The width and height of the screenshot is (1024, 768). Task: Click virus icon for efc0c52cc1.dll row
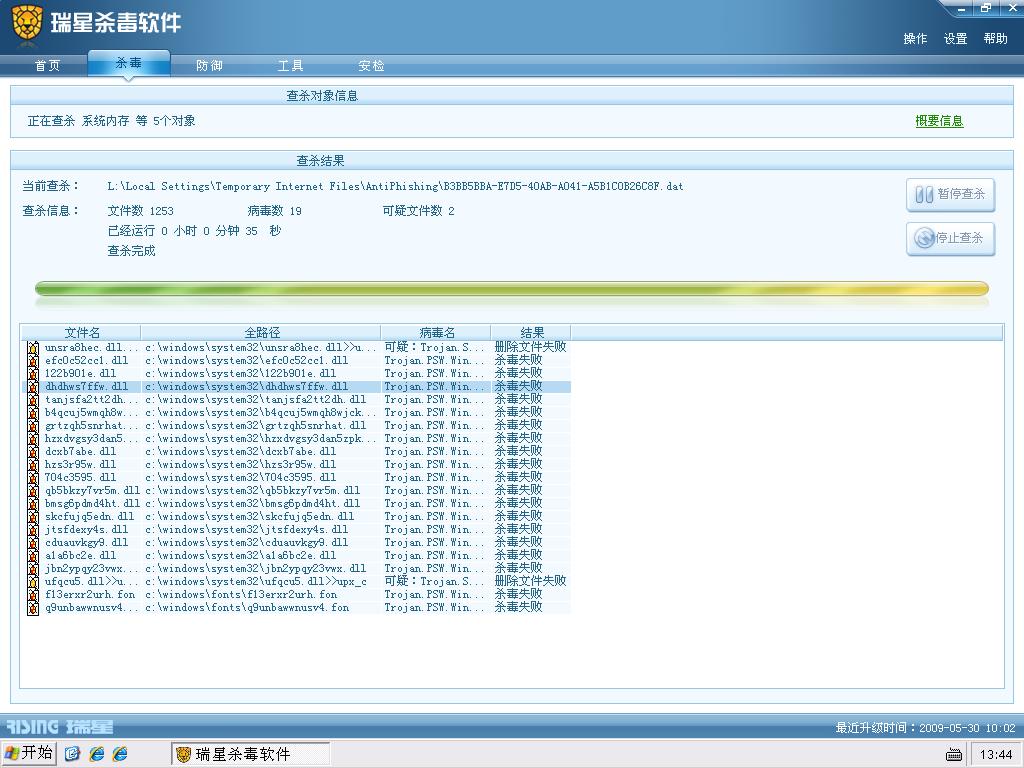(x=33, y=360)
